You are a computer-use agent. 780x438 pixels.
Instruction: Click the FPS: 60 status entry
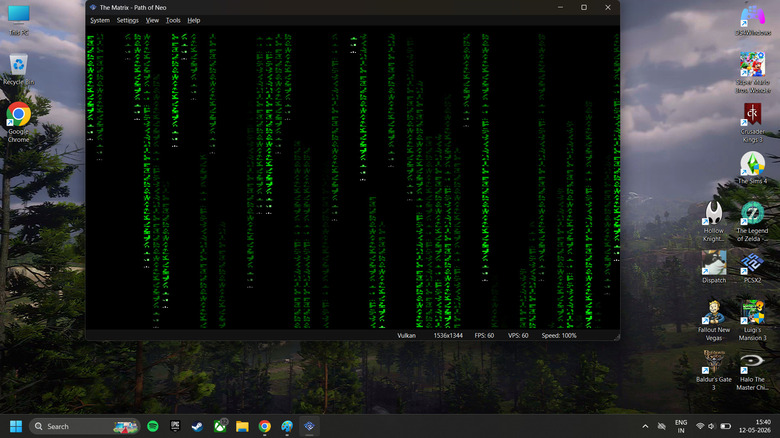(x=484, y=335)
